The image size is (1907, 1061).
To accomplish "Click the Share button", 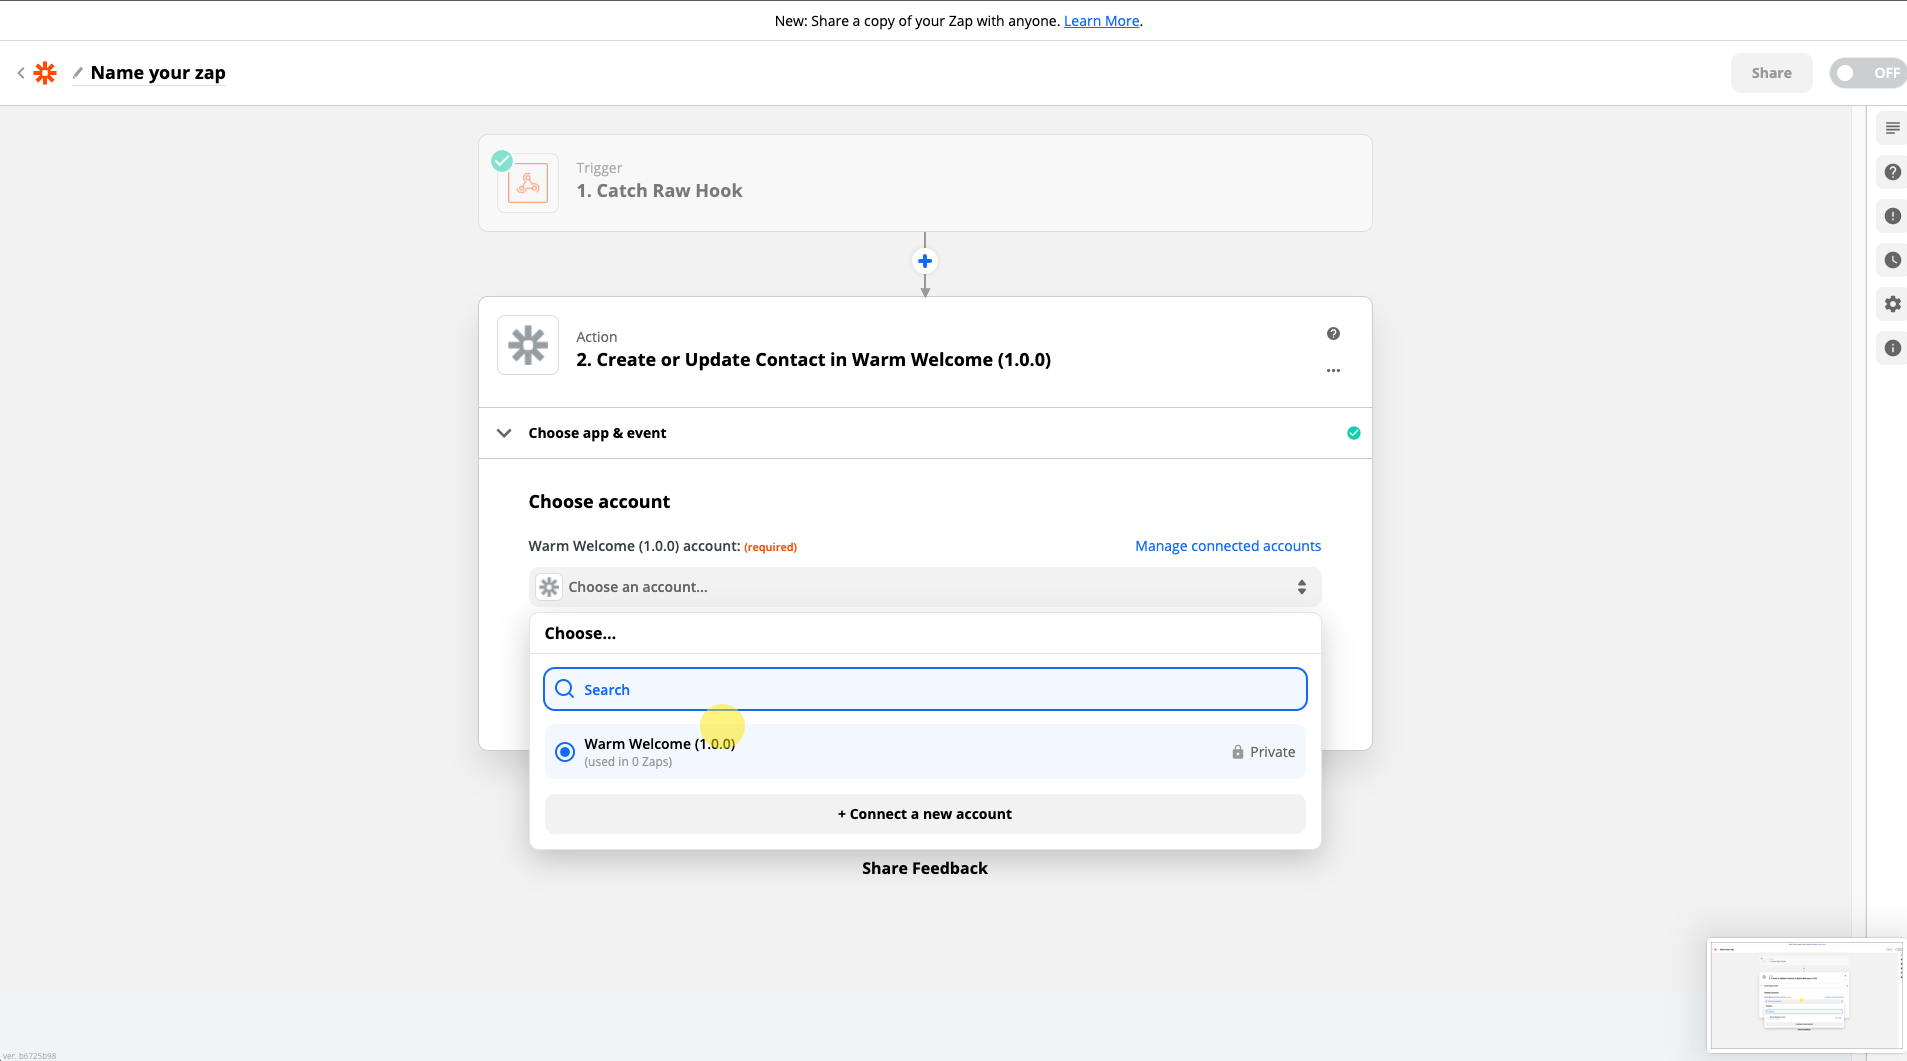I will pos(1771,73).
